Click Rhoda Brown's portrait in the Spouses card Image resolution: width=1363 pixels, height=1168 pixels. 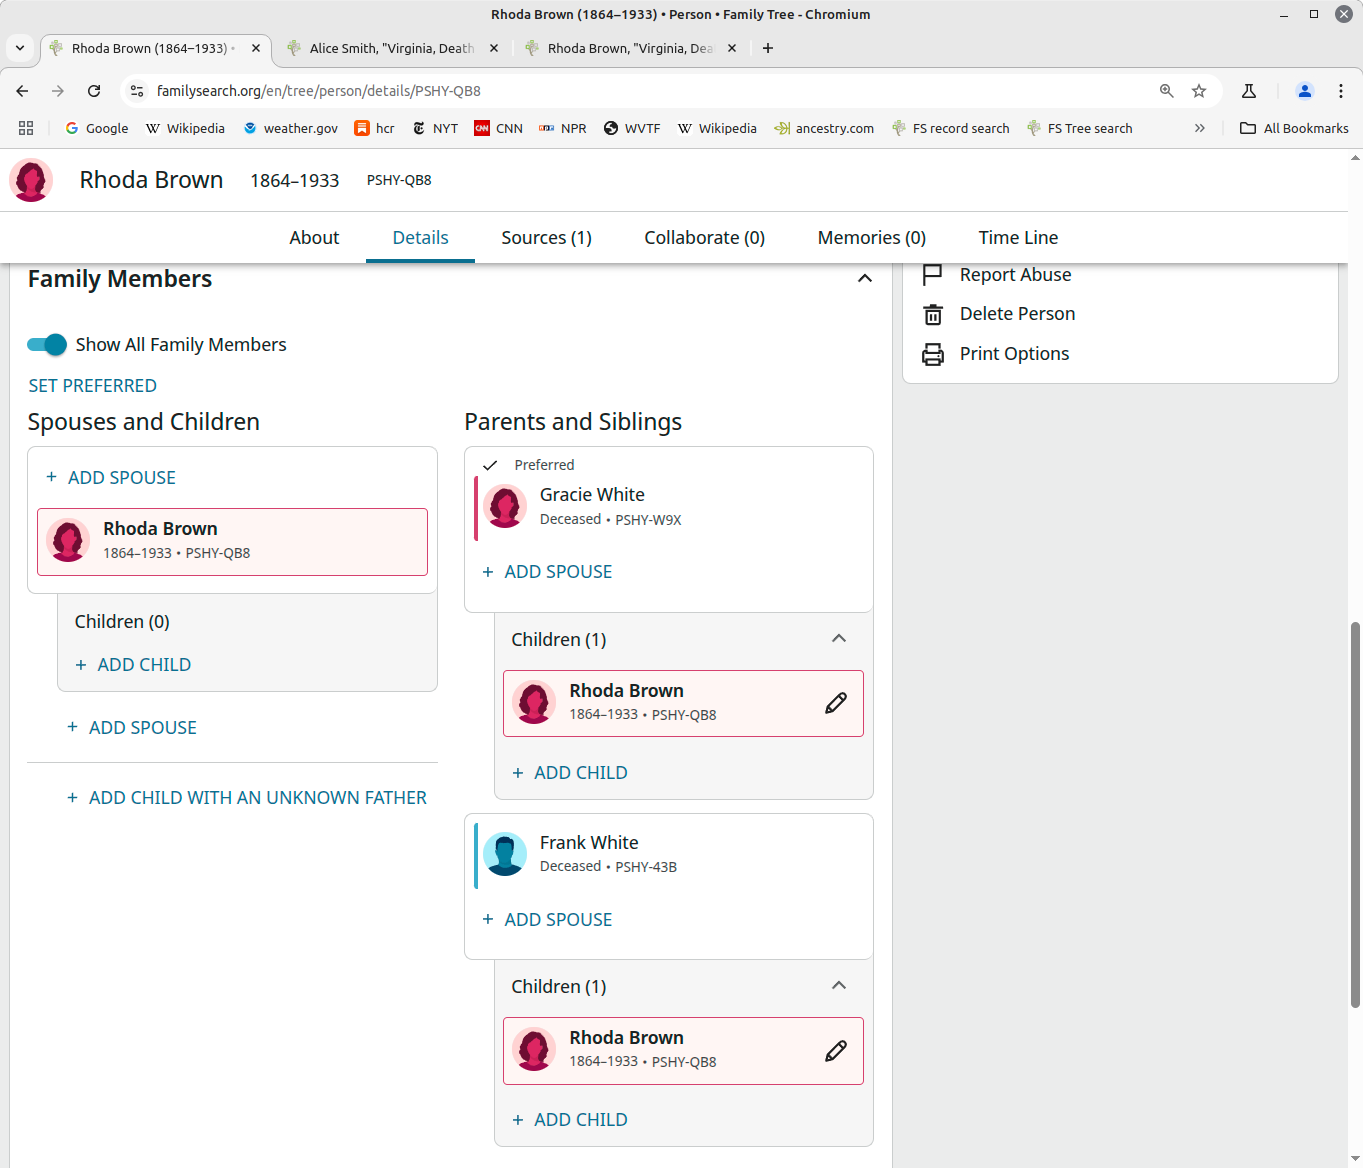coord(68,541)
